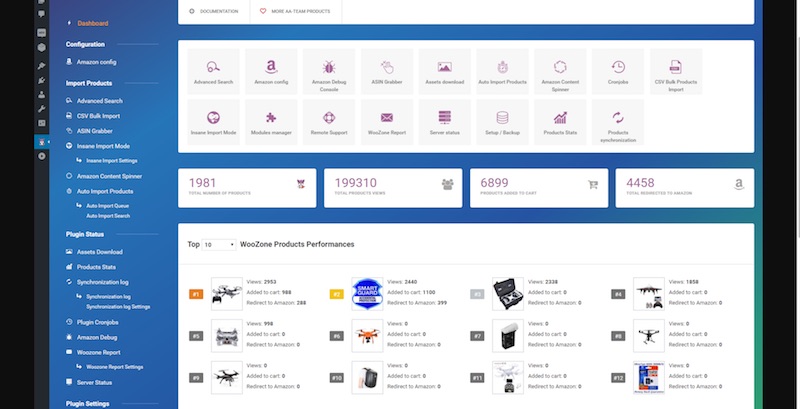
Task: Open Amazon Debug Console tile
Action: click(329, 71)
